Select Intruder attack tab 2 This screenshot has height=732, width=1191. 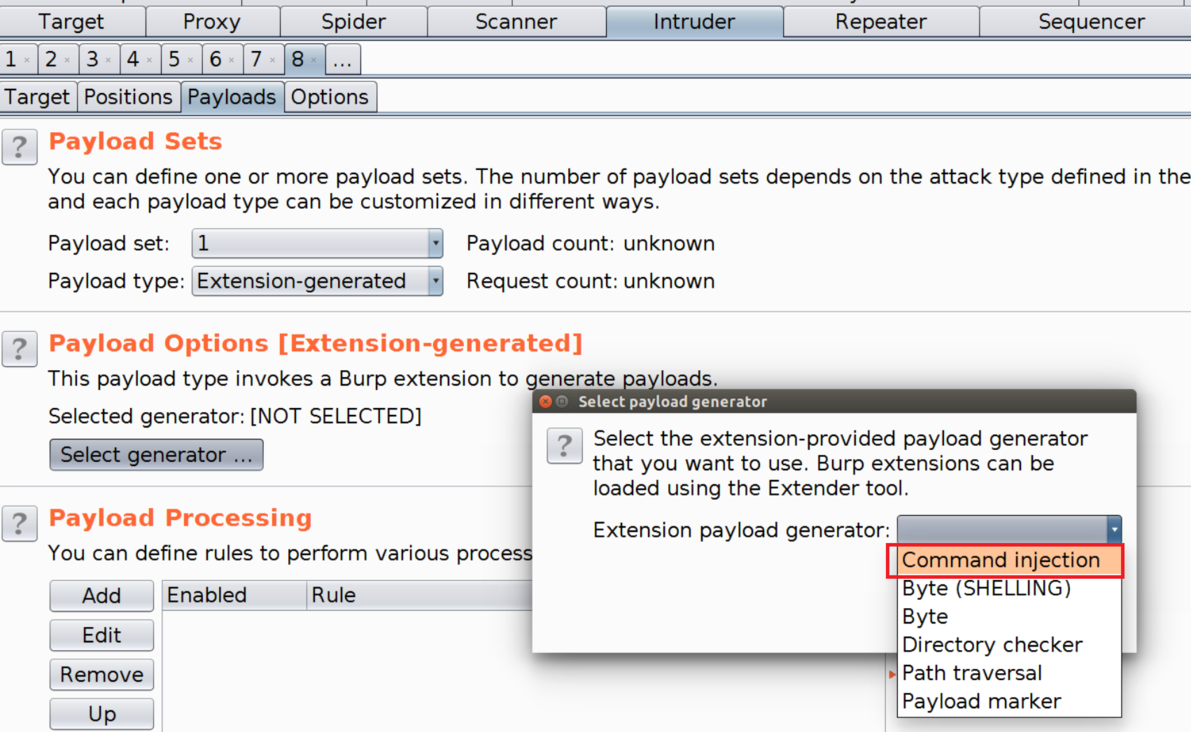pos(52,59)
